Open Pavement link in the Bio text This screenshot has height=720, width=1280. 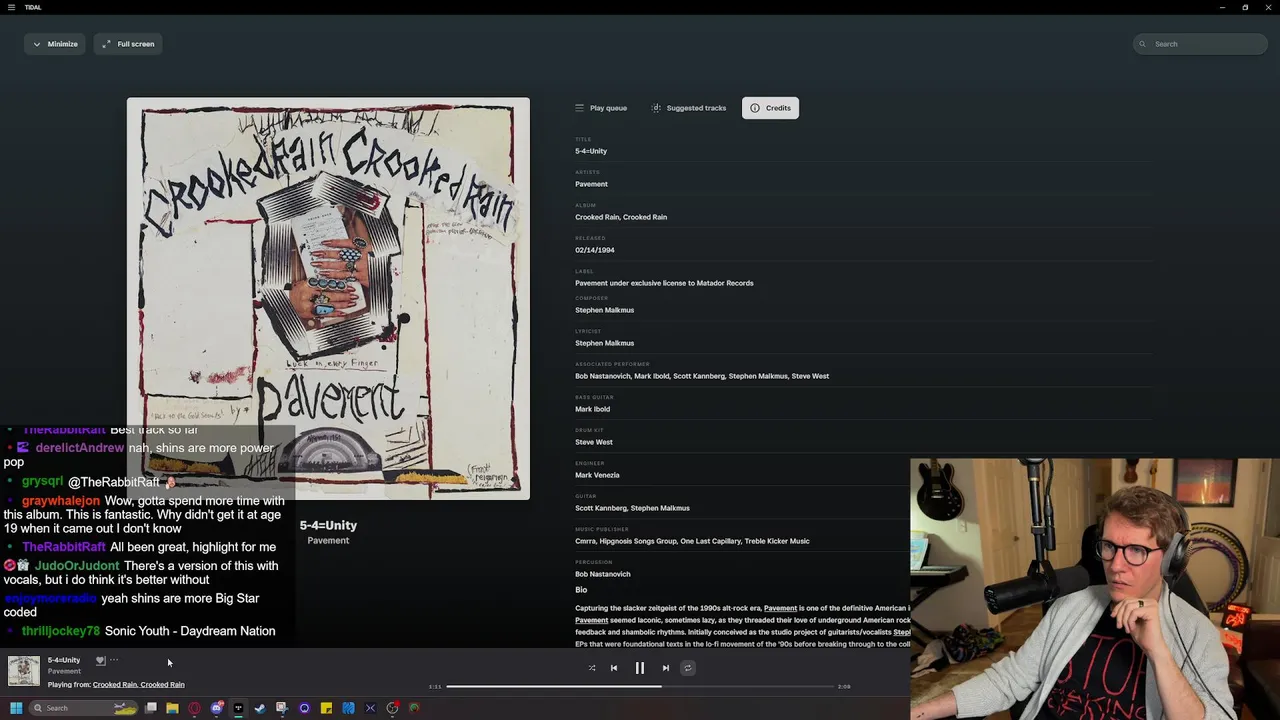click(x=780, y=608)
